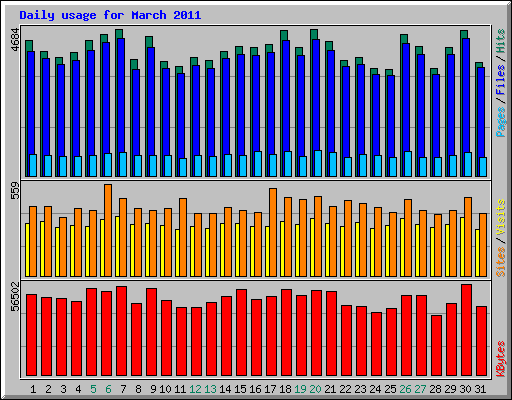Screen dimensions: 512x400
Task: Click day 17 on the x-axis
Action: (x=270, y=389)
